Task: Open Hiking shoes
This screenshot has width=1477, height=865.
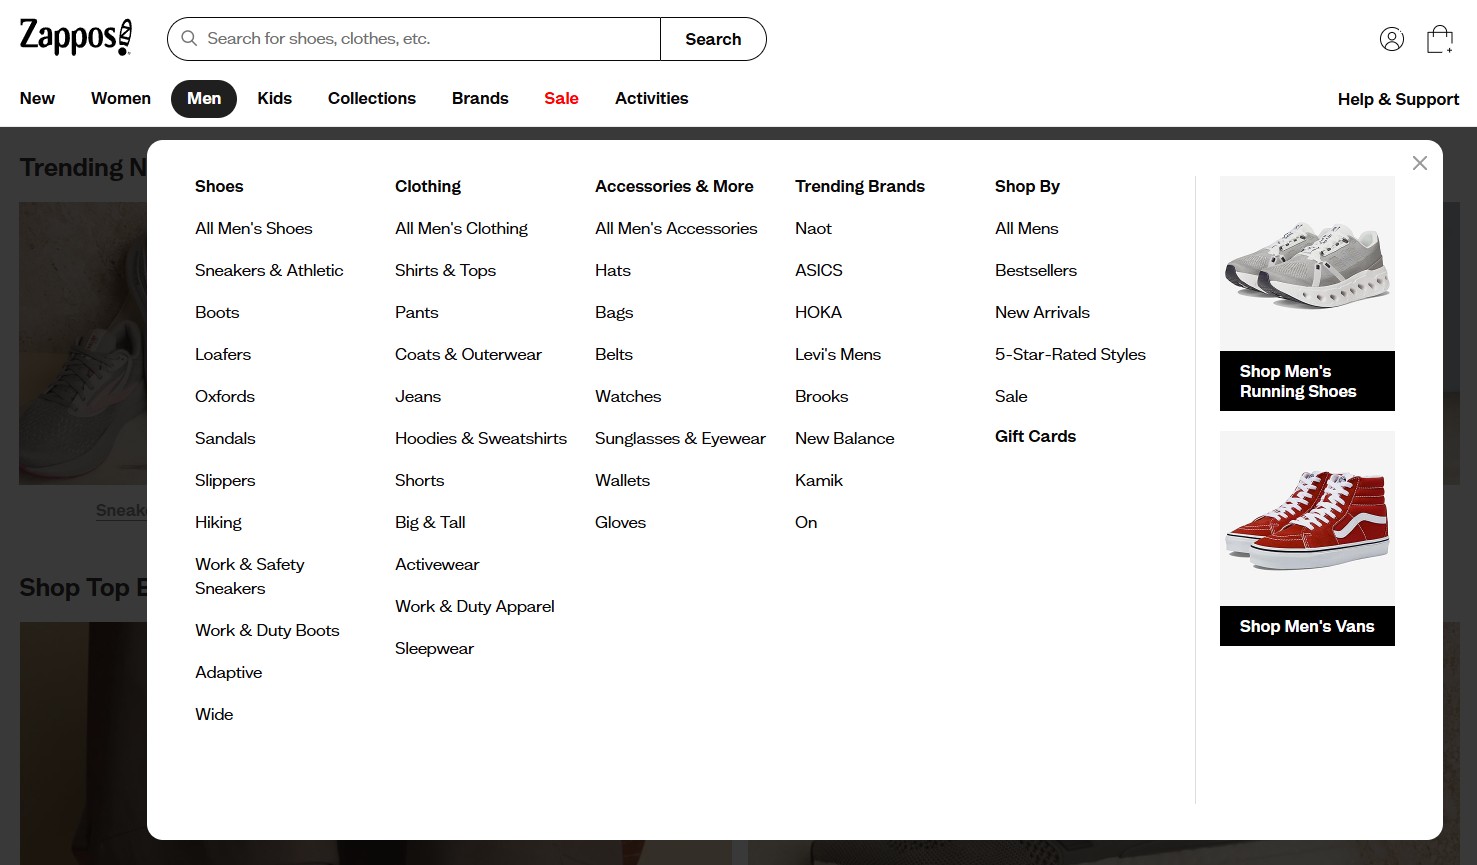Action: tap(218, 522)
